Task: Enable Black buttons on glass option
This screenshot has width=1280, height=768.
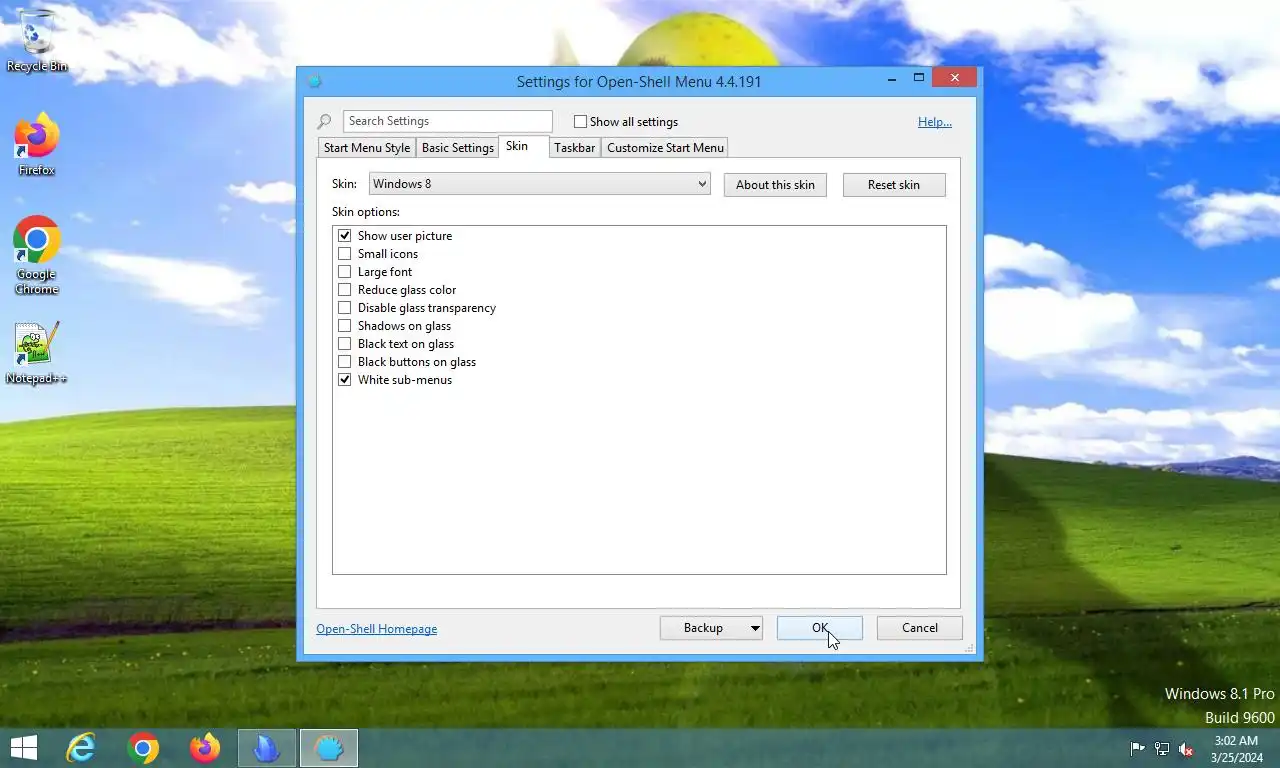Action: click(345, 362)
